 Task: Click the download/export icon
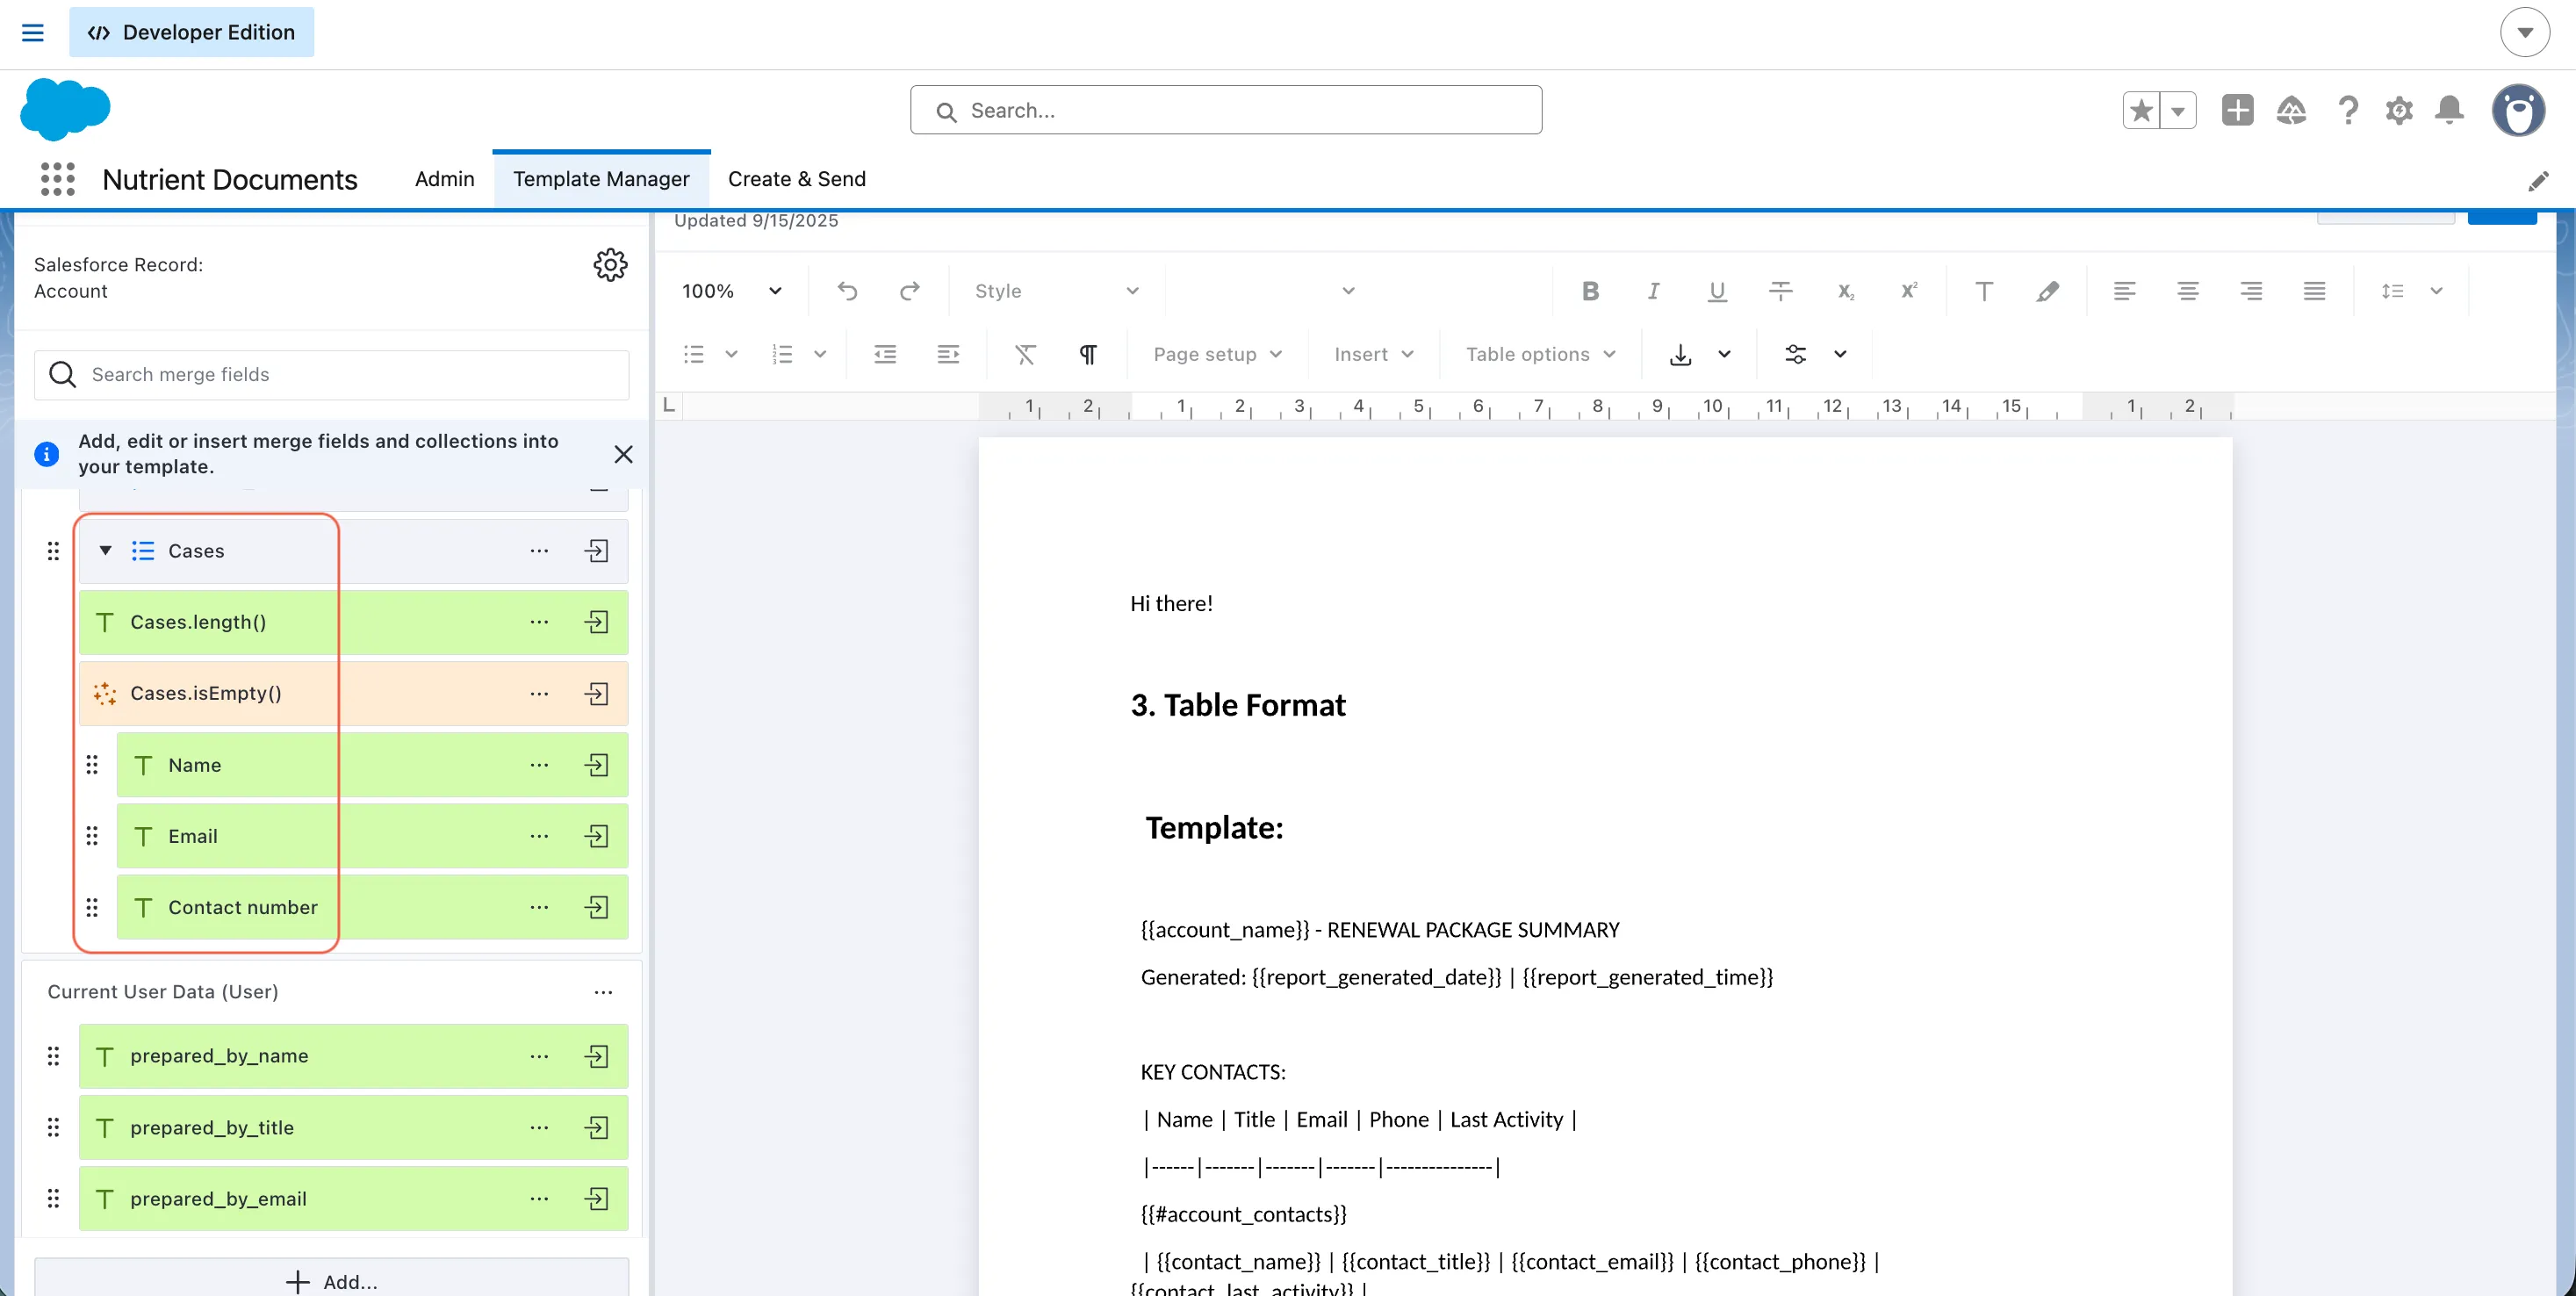tap(1680, 354)
